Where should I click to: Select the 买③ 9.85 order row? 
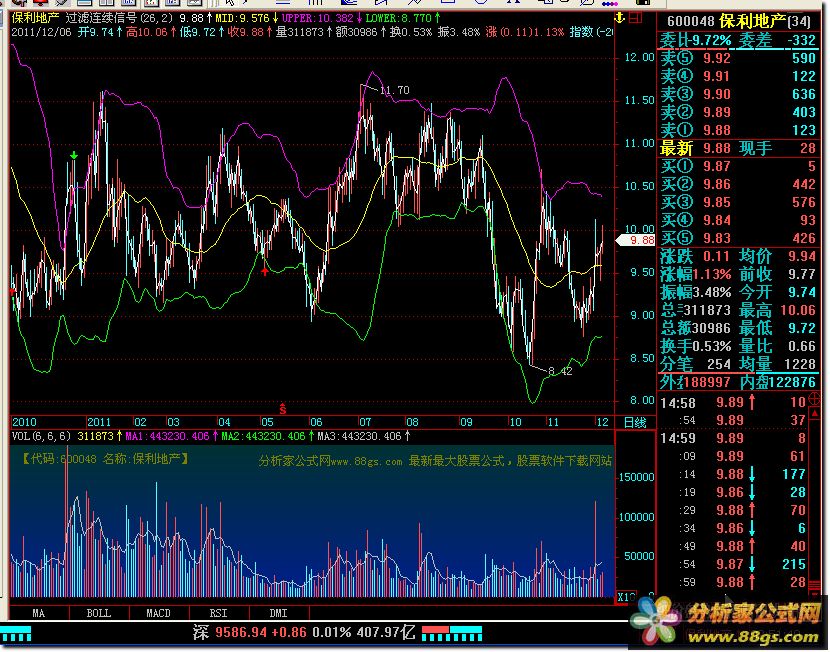(738, 202)
